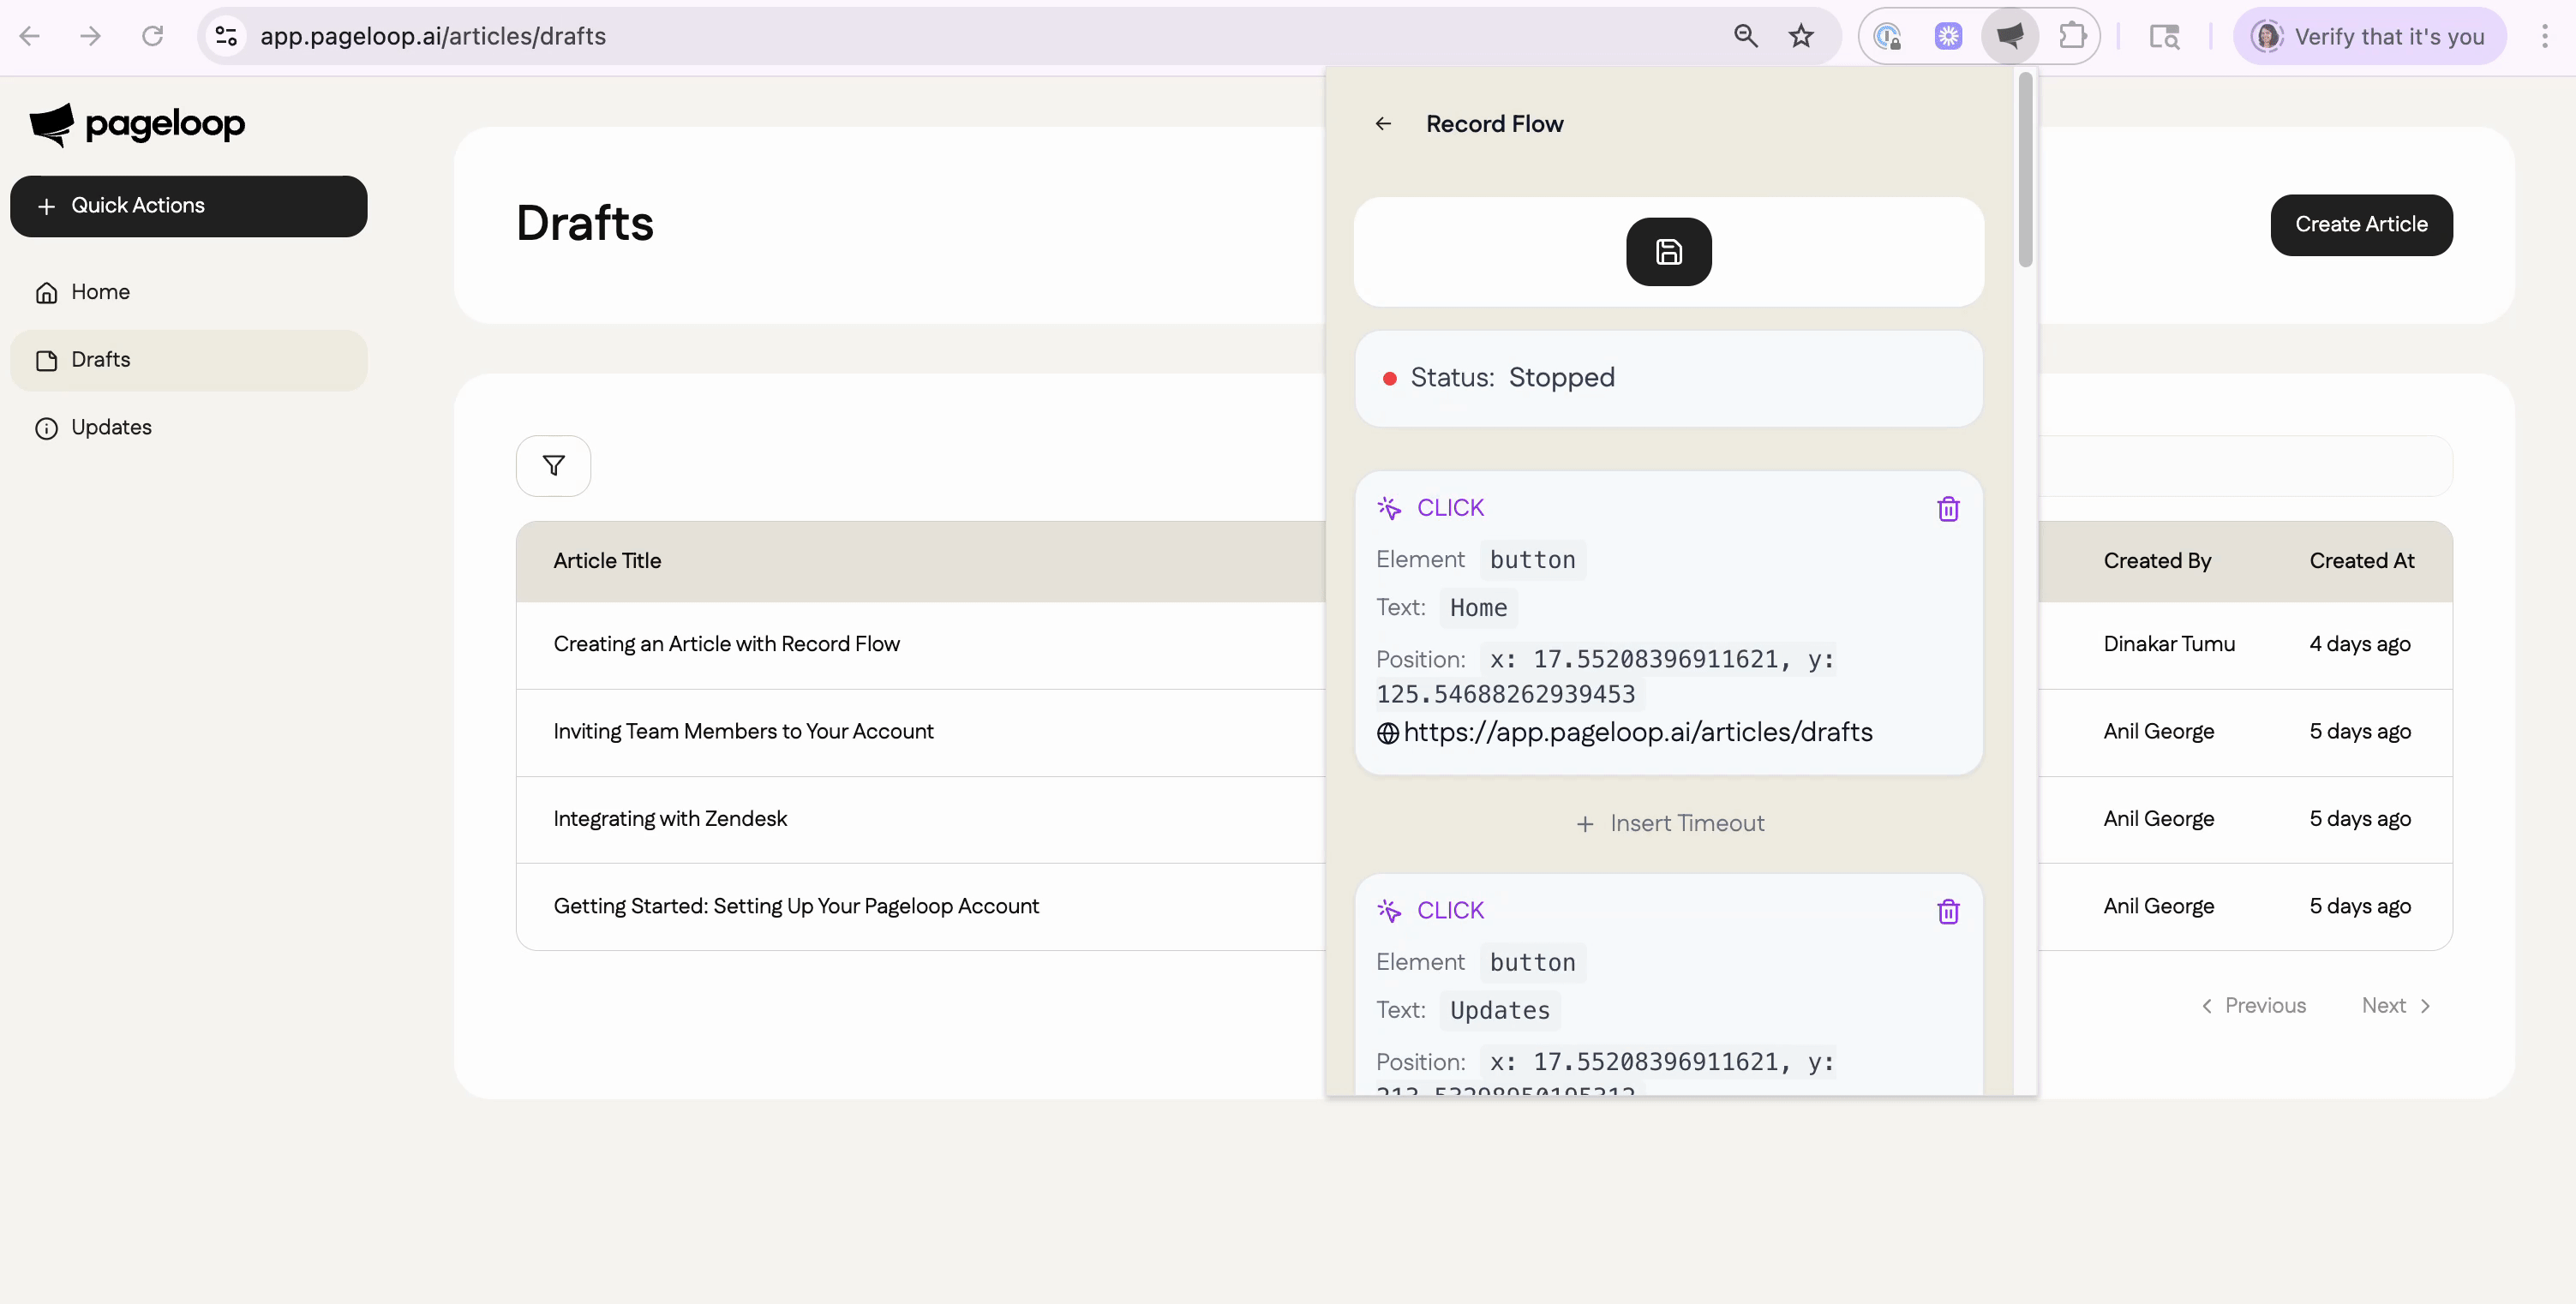Screen dimensions: 2576x1304
Task: Open 'Integrating with Zendesk' draft
Action: tap(670, 819)
